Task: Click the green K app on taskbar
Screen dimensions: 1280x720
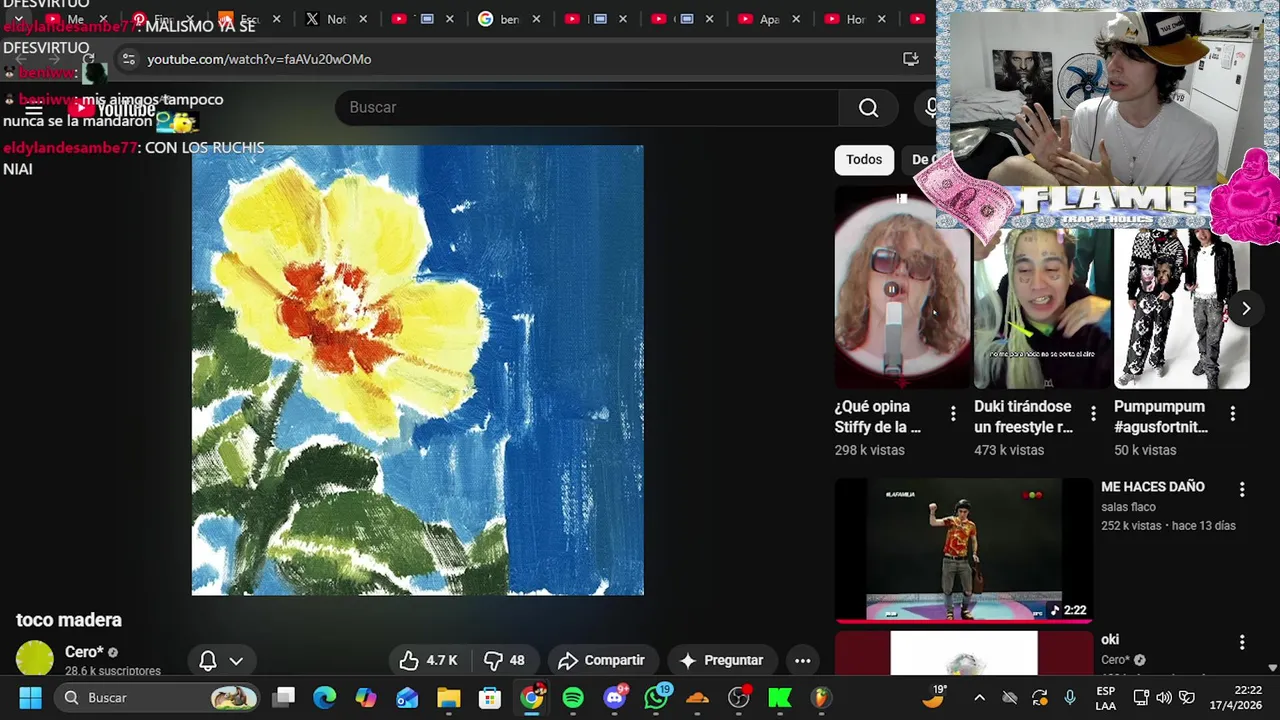Action: [779, 697]
